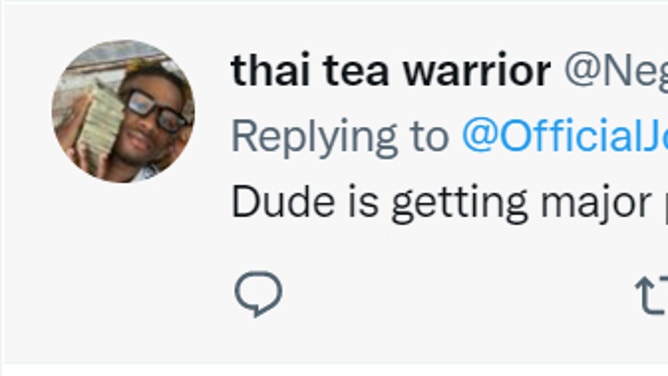Click the word 'tea' in the author name

tap(356, 71)
